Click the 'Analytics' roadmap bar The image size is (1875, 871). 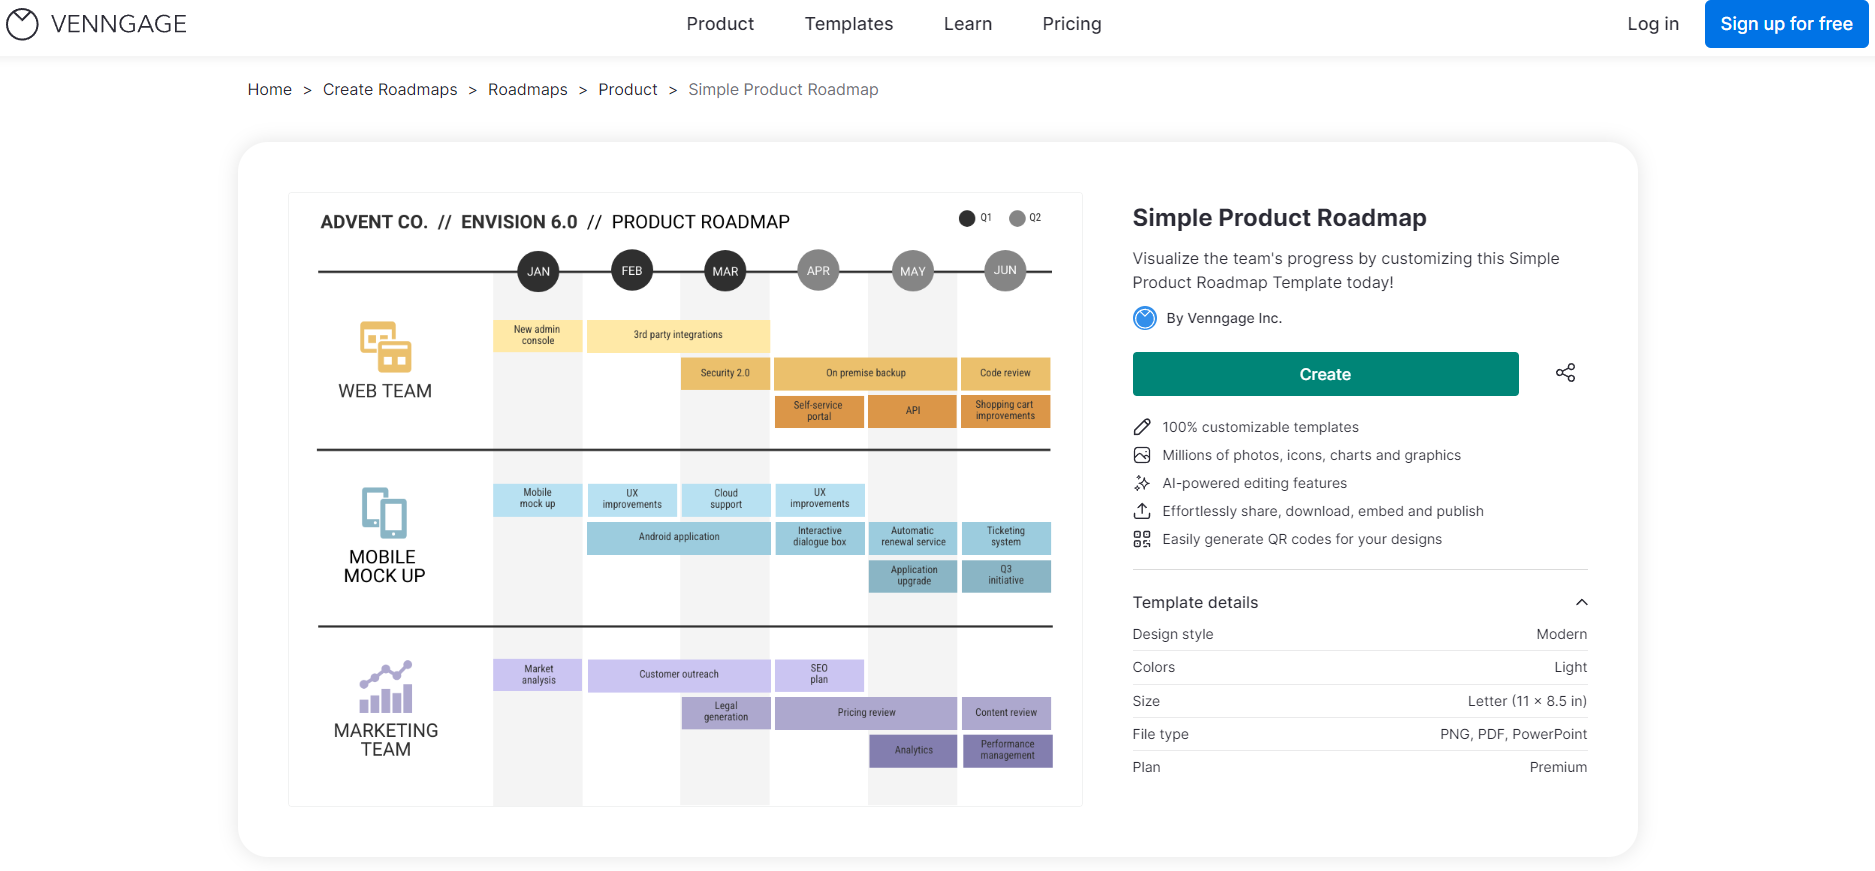click(913, 751)
